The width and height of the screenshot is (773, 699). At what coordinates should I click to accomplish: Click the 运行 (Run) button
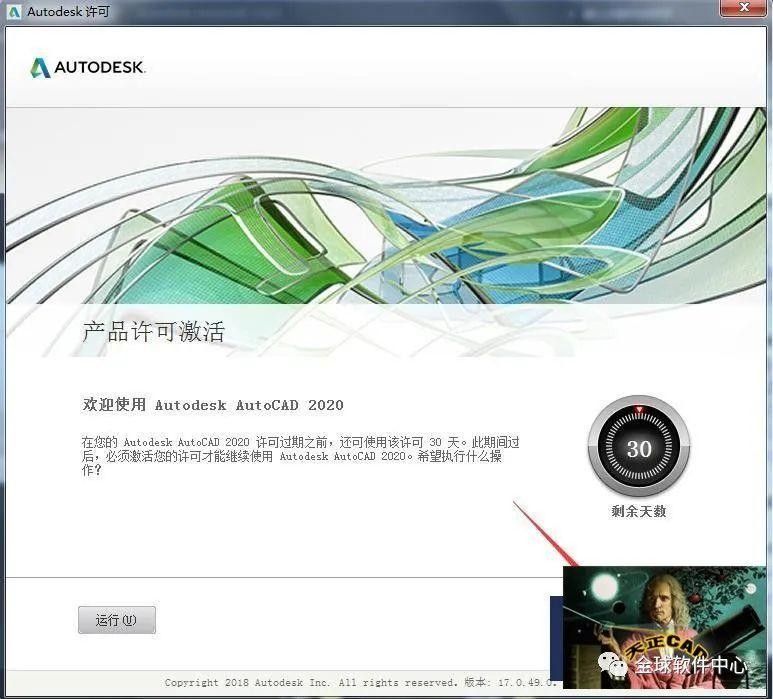pos(117,620)
